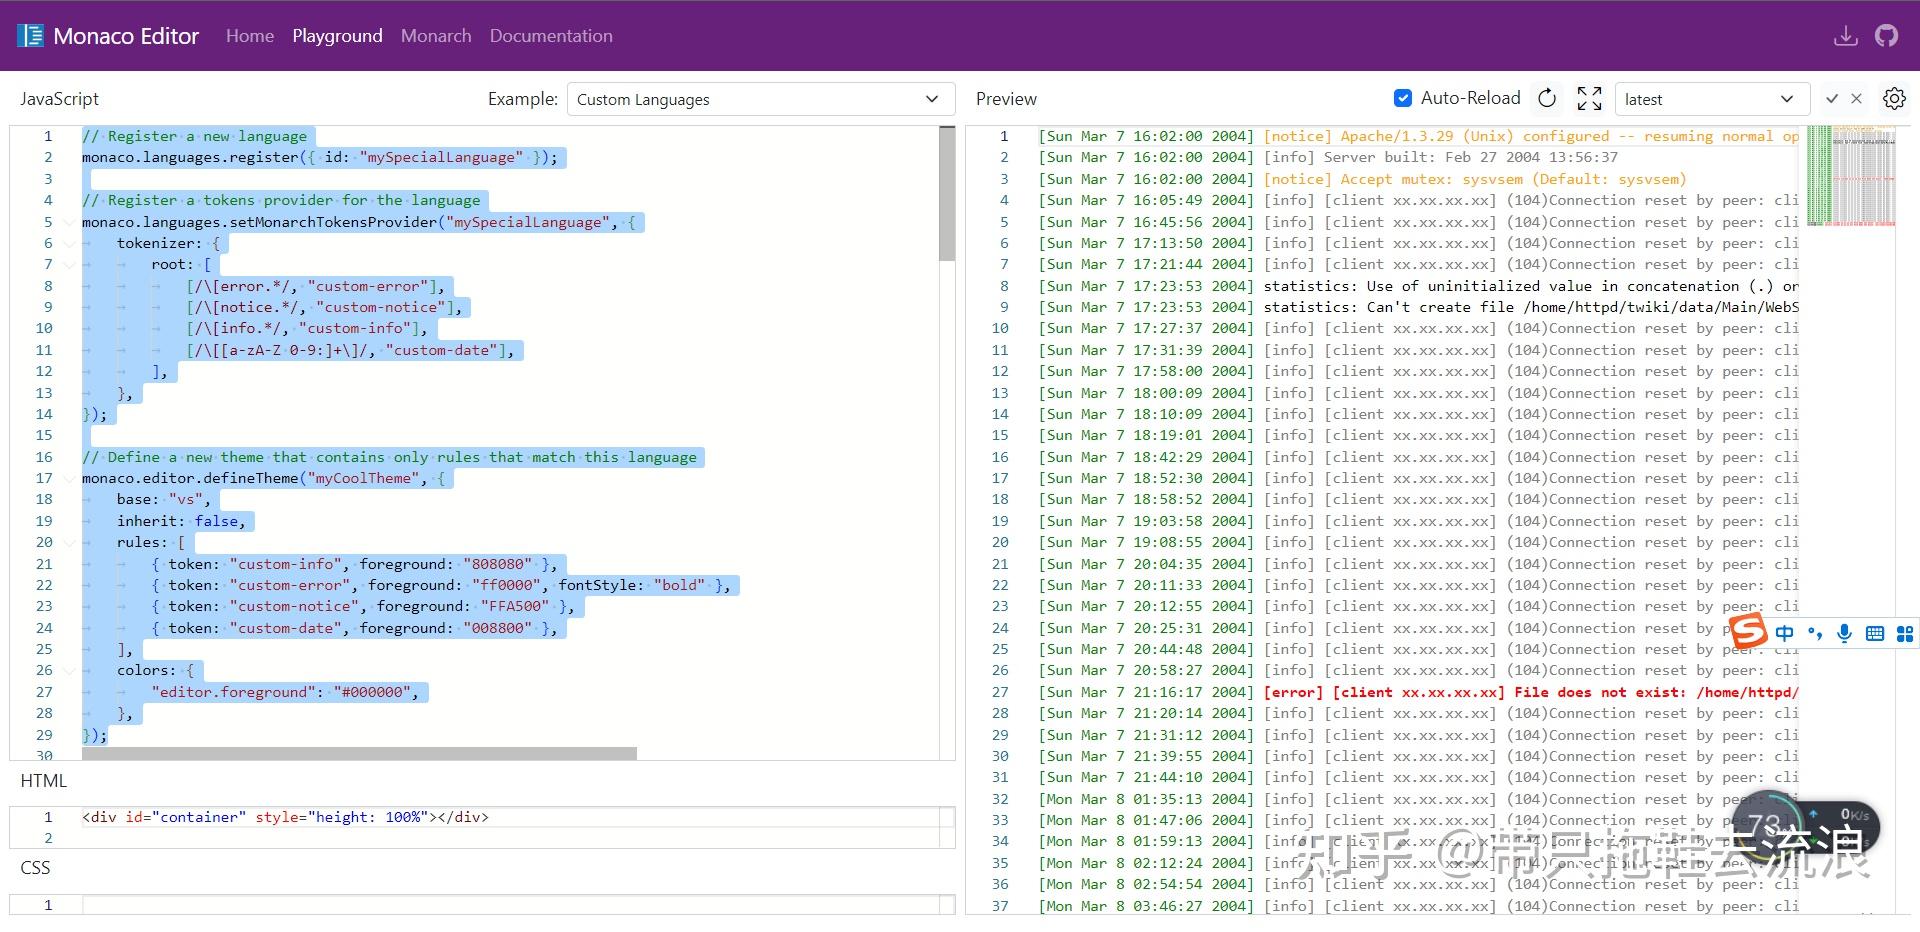1920x932 pixels.
Task: Collapse the tokenizer fold at line 6
Action: tap(69, 243)
